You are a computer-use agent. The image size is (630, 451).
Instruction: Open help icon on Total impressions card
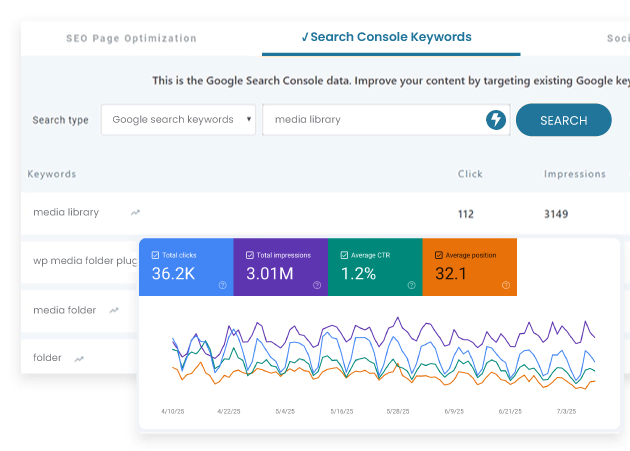(316, 285)
